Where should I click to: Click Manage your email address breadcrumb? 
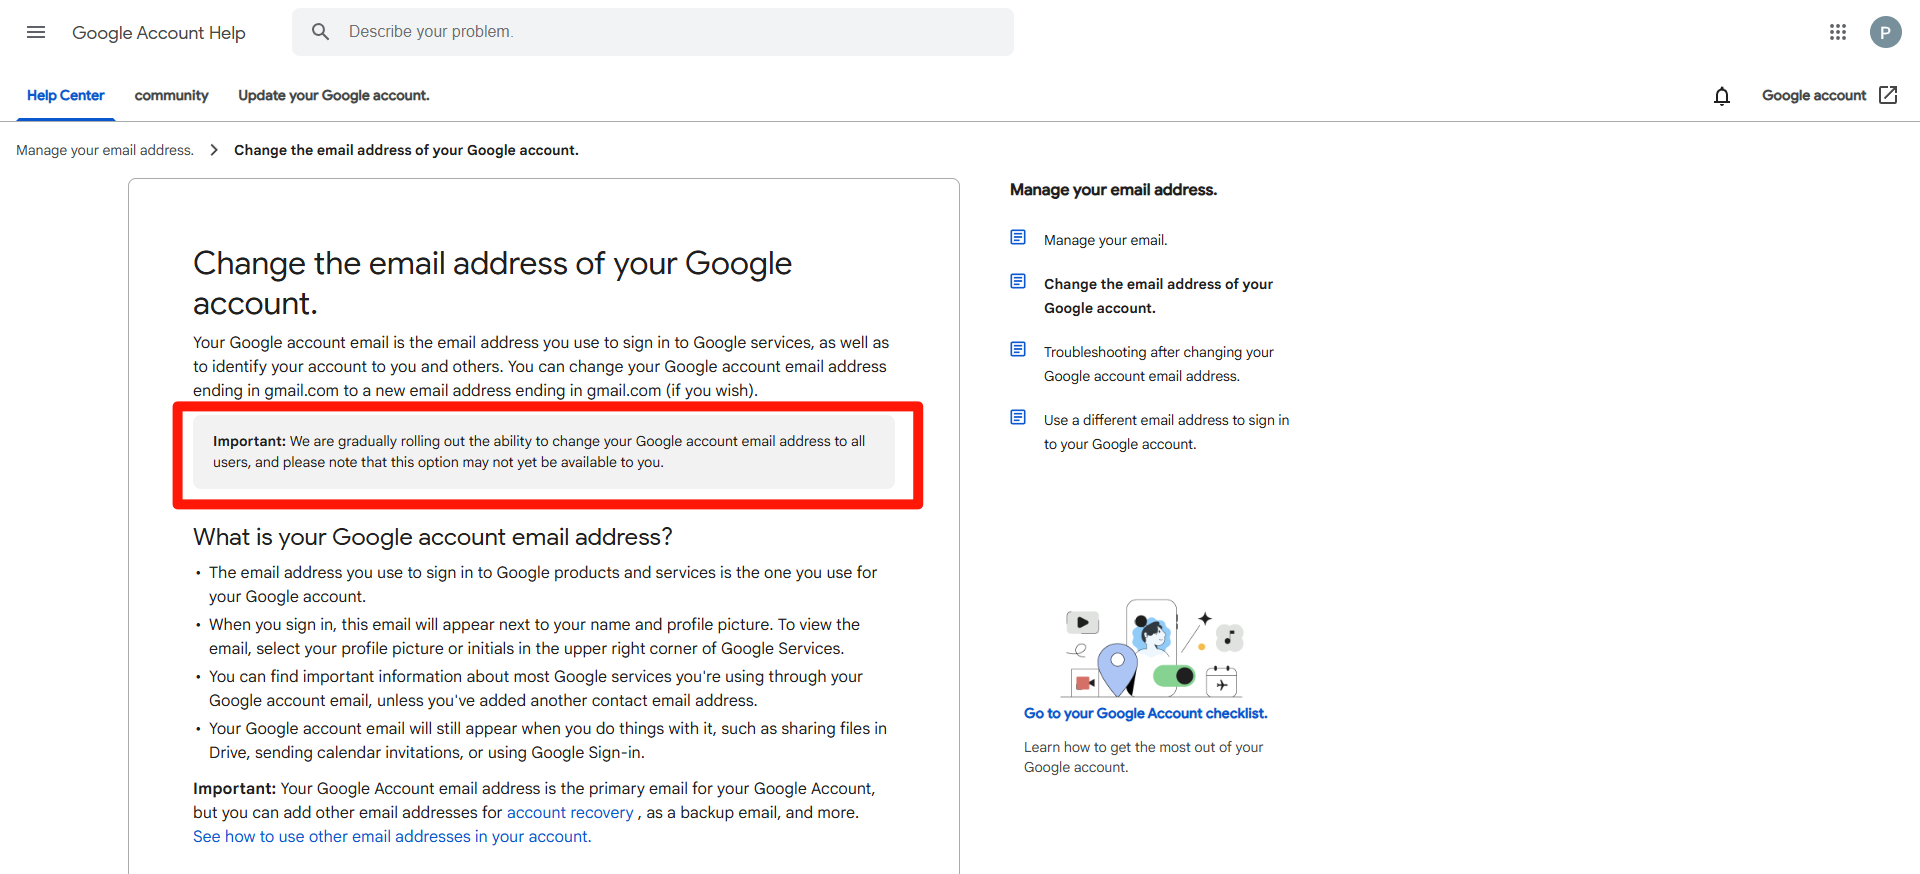[105, 150]
